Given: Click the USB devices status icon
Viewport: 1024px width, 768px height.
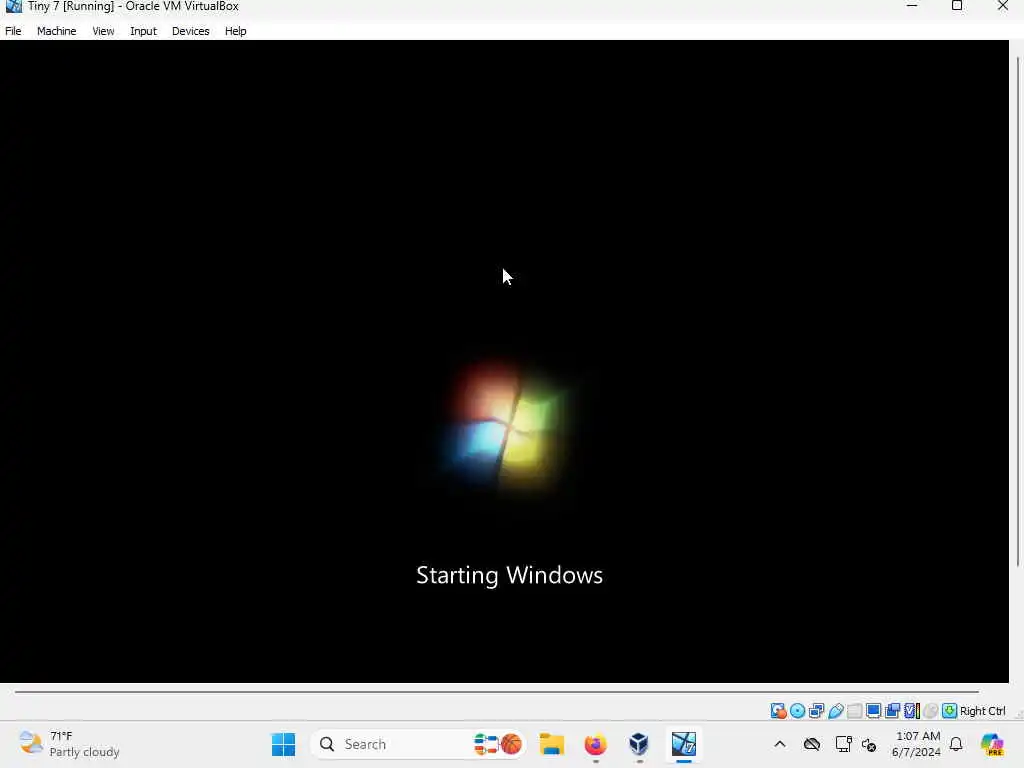Looking at the screenshot, I should [835, 711].
